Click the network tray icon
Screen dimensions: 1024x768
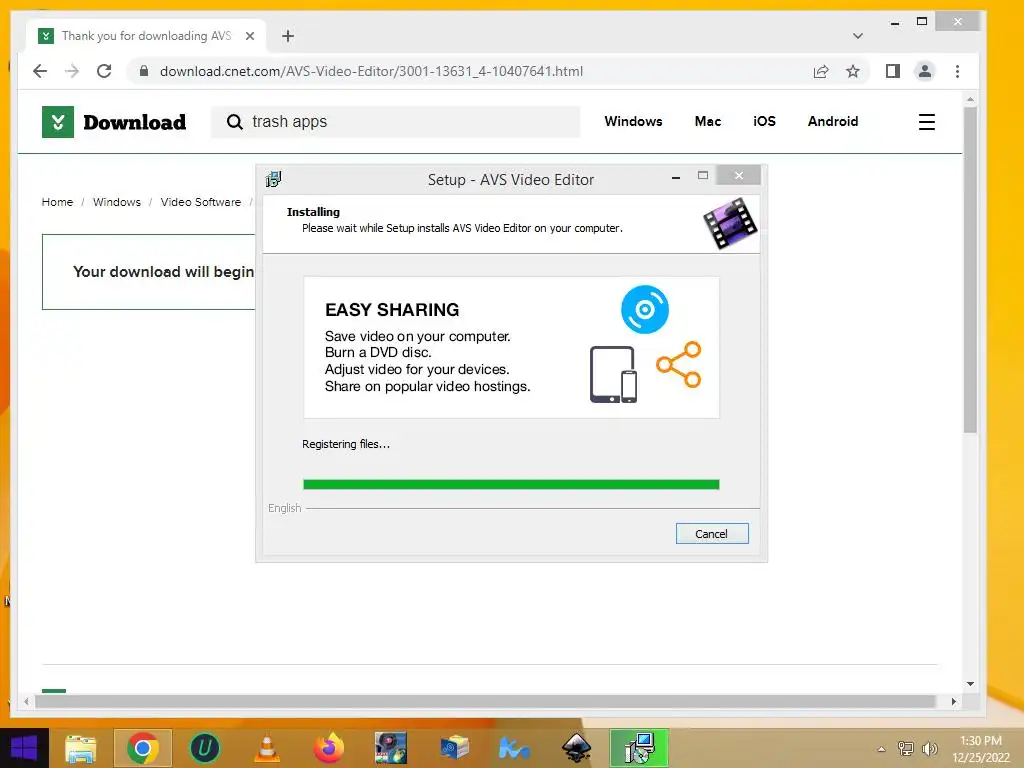point(906,748)
